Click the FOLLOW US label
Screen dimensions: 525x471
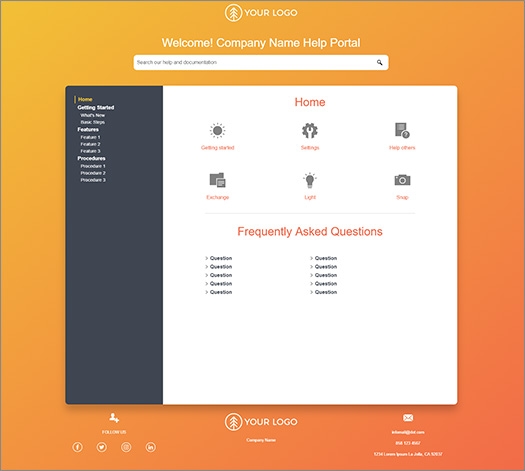(114, 432)
